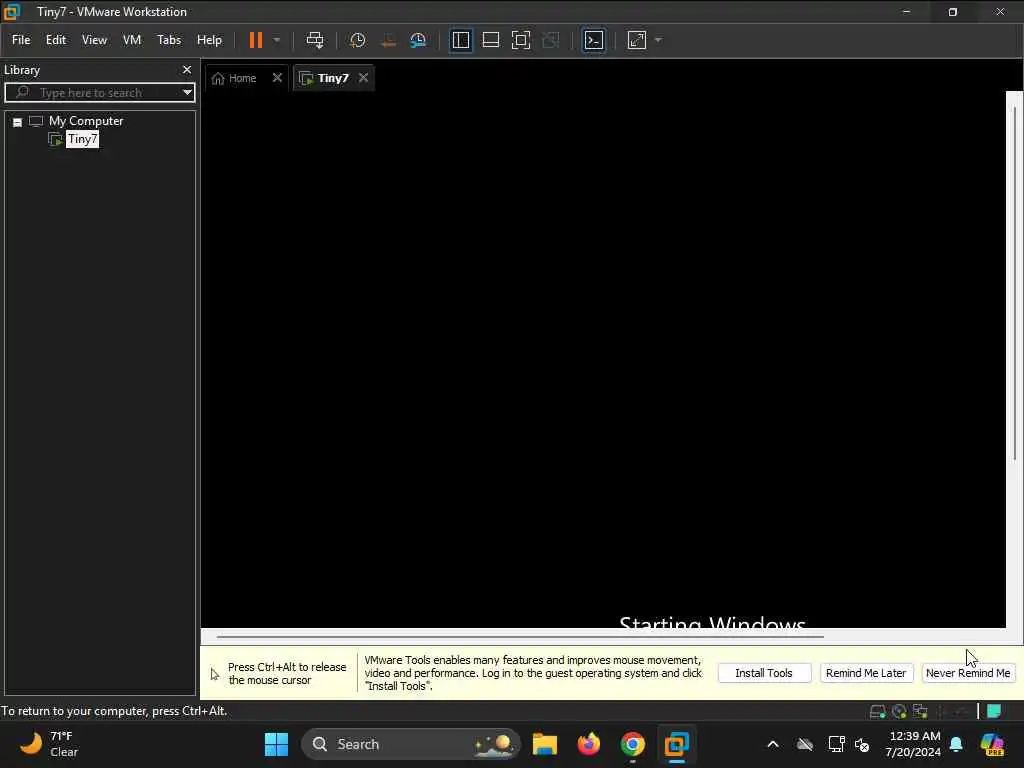
Task: Open the Copilot taskbar icon
Action: click(992, 744)
